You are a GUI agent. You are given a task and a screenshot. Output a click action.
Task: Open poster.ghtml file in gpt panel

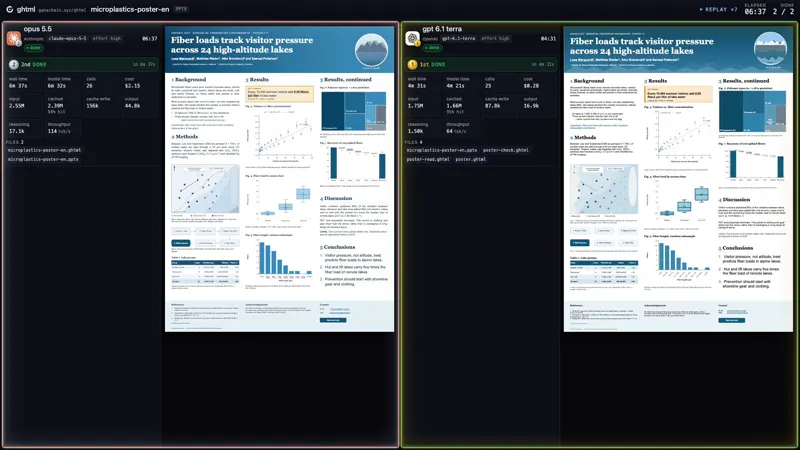coord(470,159)
